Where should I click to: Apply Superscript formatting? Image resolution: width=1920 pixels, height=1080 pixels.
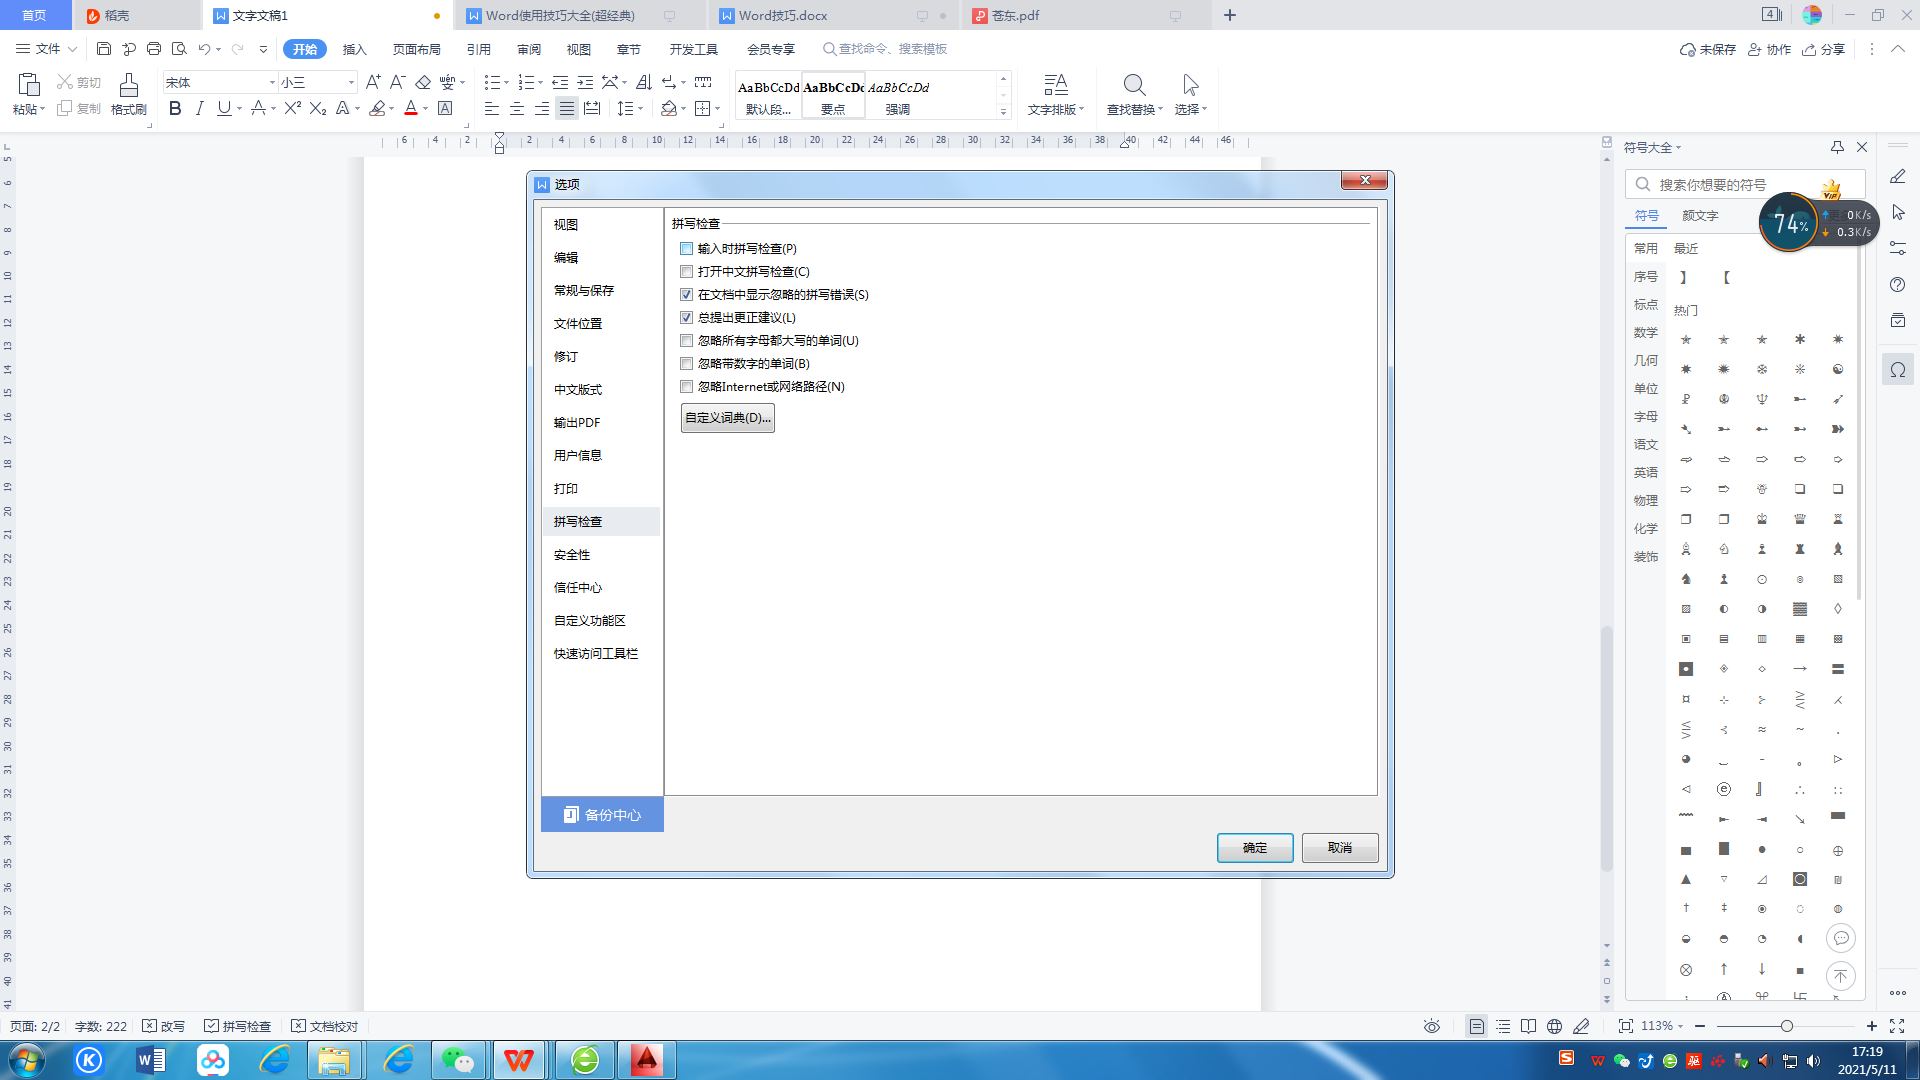click(x=292, y=108)
